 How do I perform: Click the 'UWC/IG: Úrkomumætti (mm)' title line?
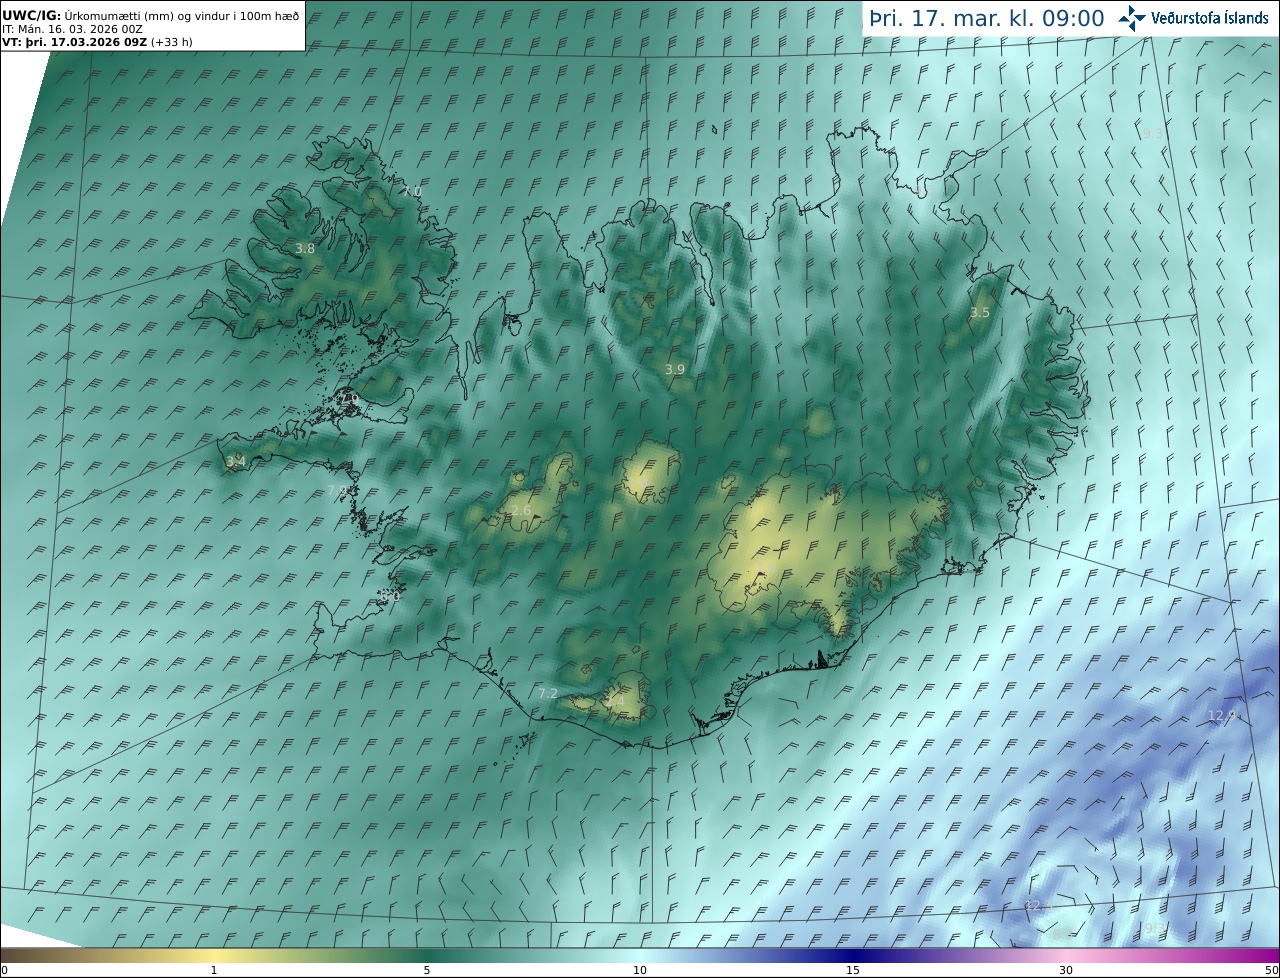(x=150, y=16)
